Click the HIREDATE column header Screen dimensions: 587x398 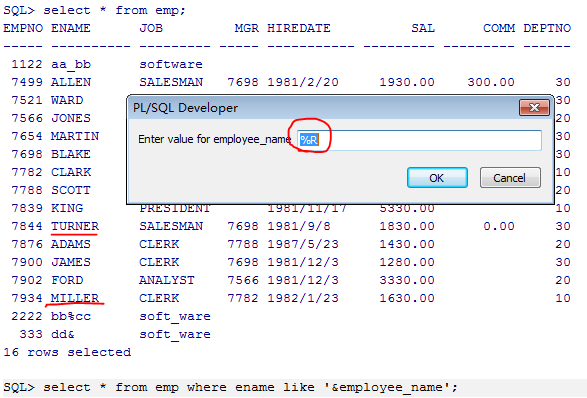[299, 28]
